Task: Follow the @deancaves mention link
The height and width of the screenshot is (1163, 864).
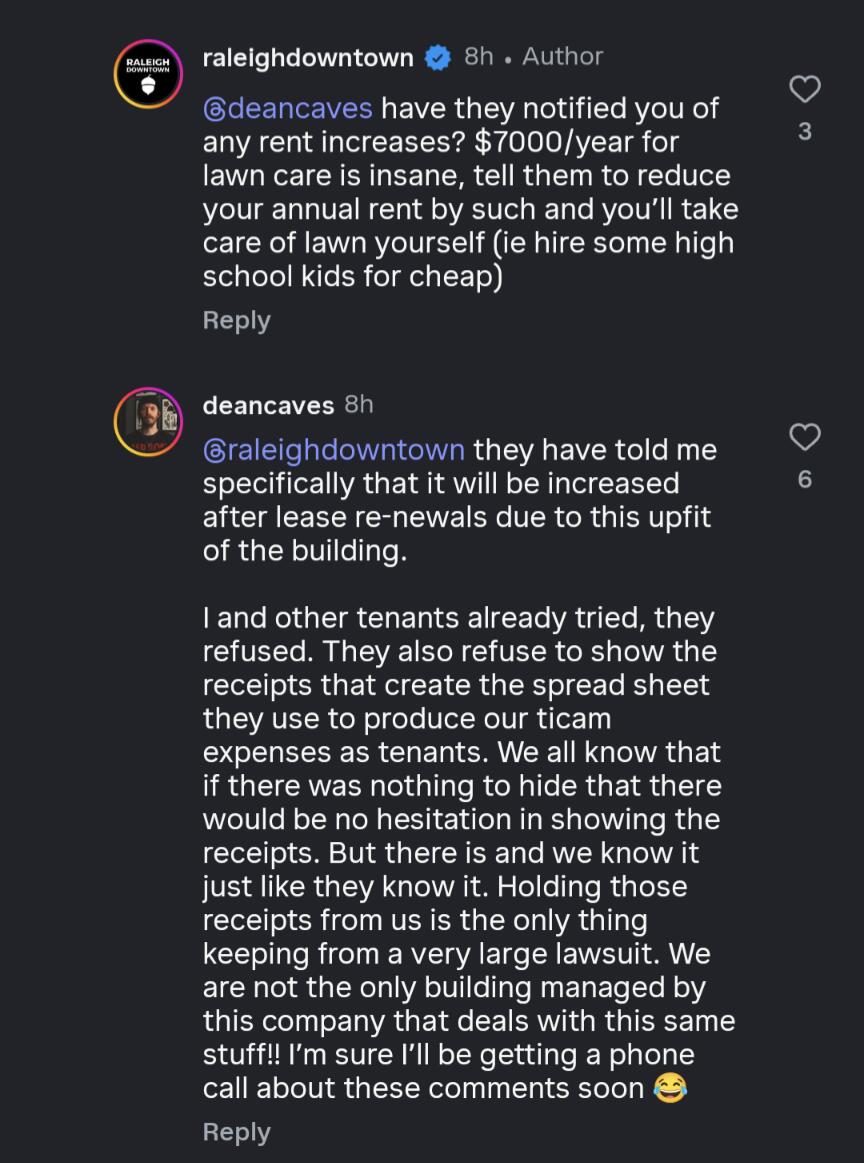Action: [x=288, y=108]
